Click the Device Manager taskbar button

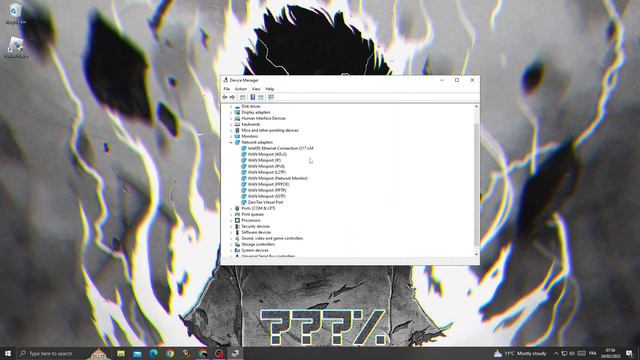pos(236,353)
